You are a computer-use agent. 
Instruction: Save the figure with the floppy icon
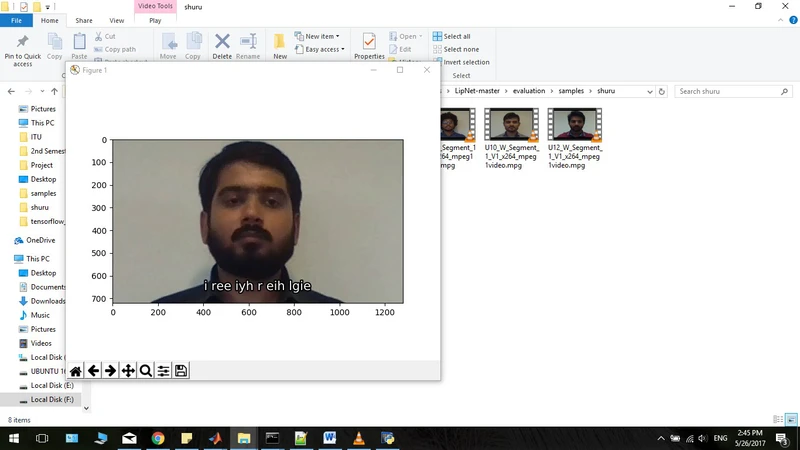tap(181, 371)
